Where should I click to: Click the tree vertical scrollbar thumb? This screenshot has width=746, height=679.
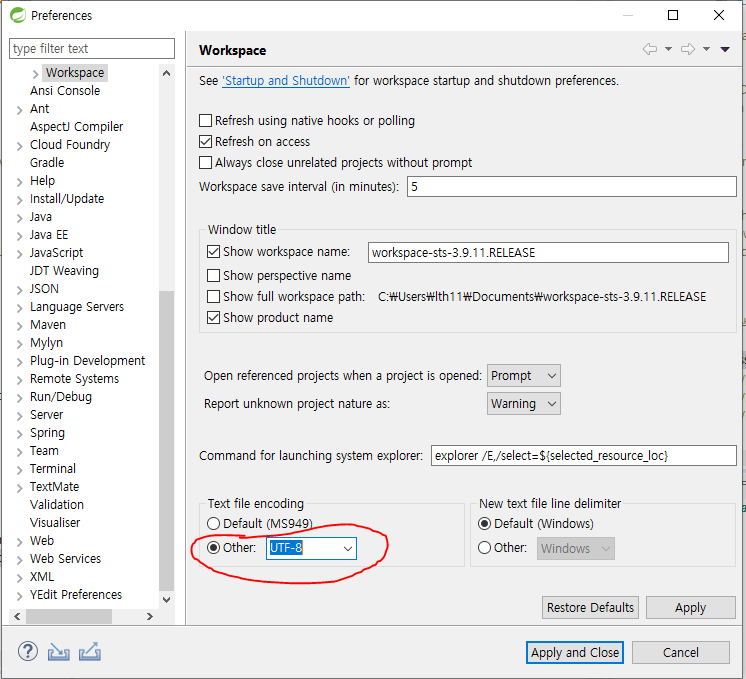click(x=167, y=440)
